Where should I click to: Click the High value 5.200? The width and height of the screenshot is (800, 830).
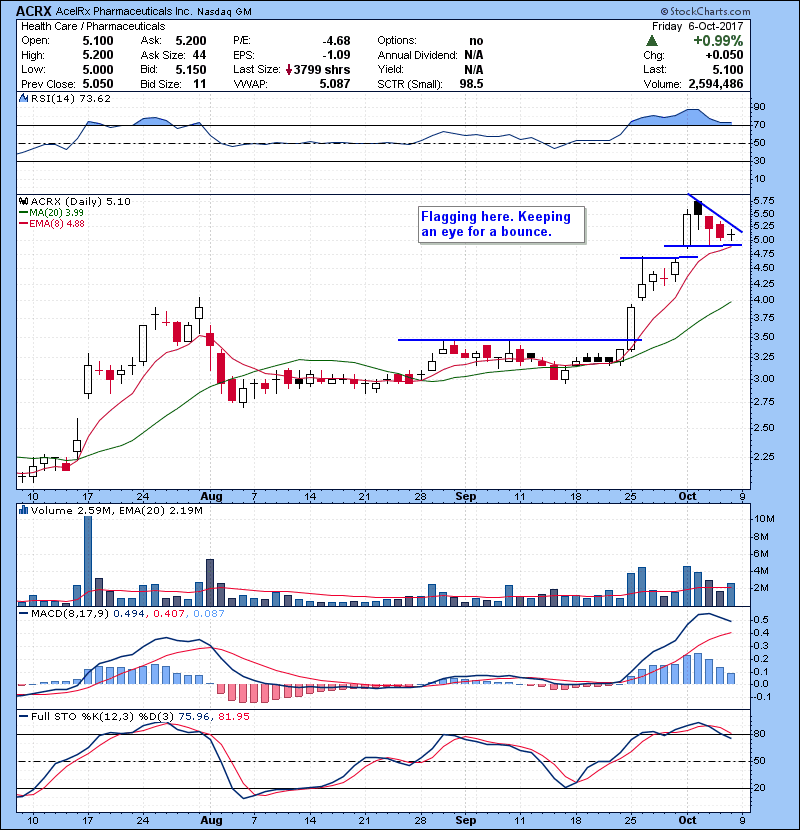click(x=98, y=55)
